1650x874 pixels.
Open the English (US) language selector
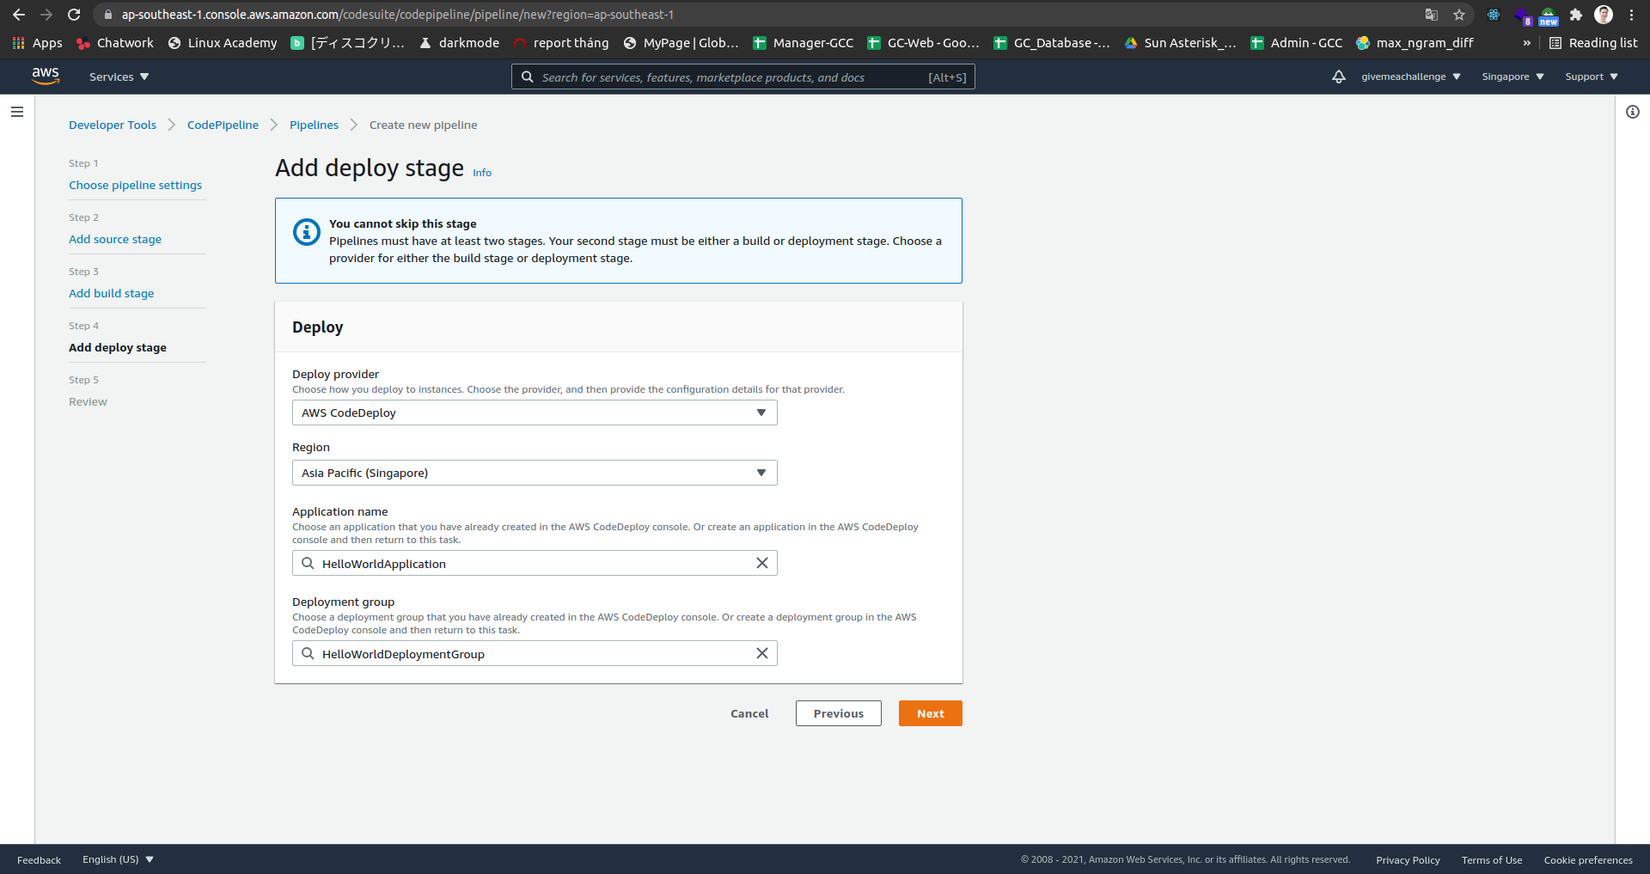pos(118,859)
